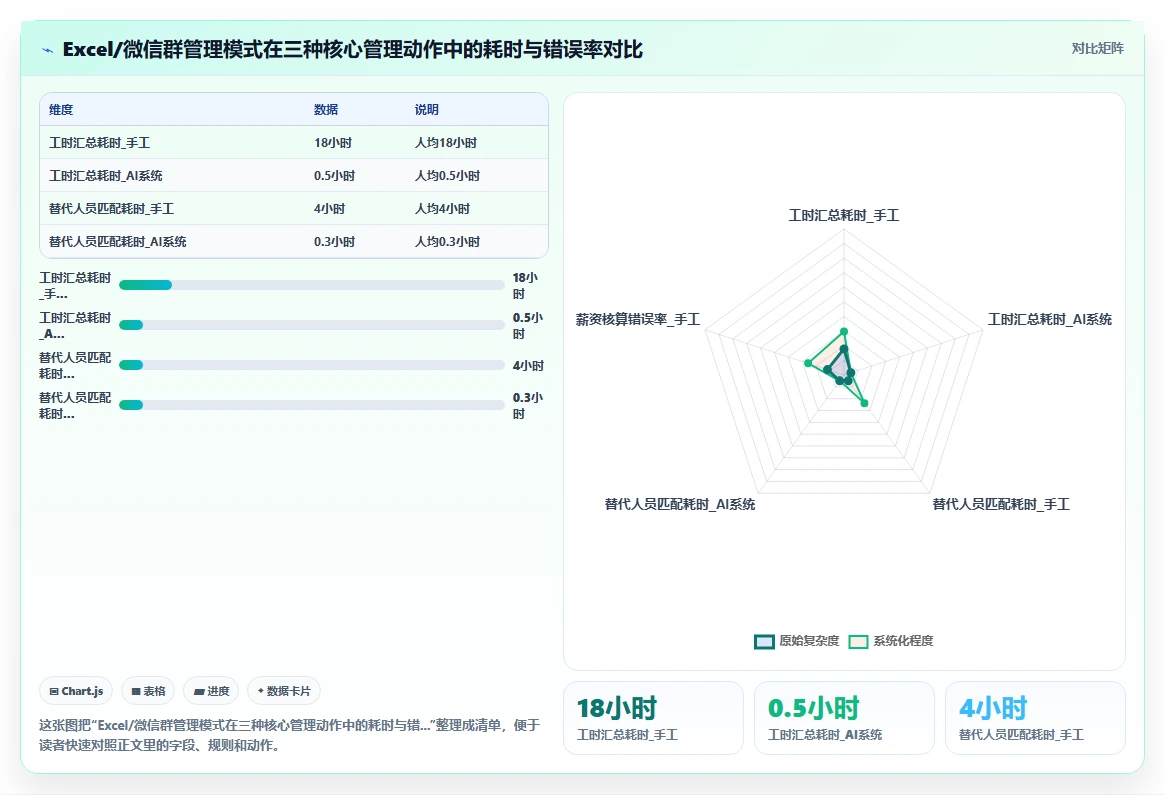Click the table cell 人均0.5小时
This screenshot has height=795, width=1165.
point(447,176)
